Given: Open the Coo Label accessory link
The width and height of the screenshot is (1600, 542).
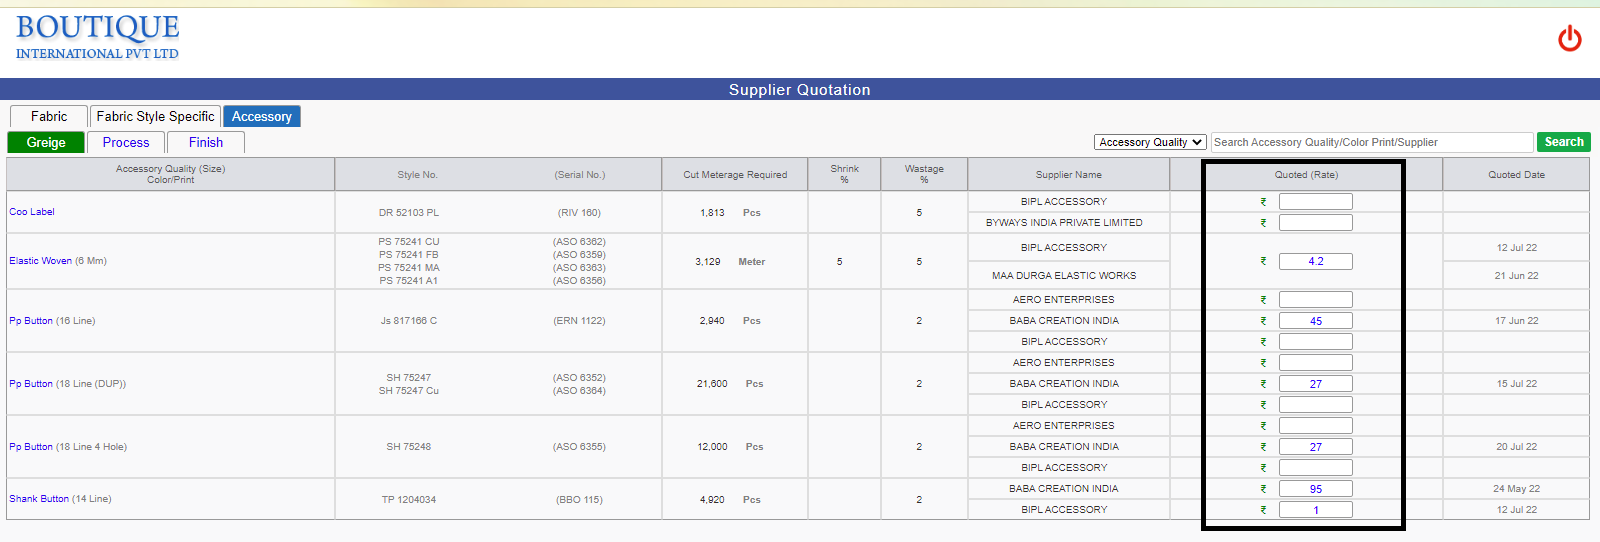Looking at the screenshot, I should (32, 212).
